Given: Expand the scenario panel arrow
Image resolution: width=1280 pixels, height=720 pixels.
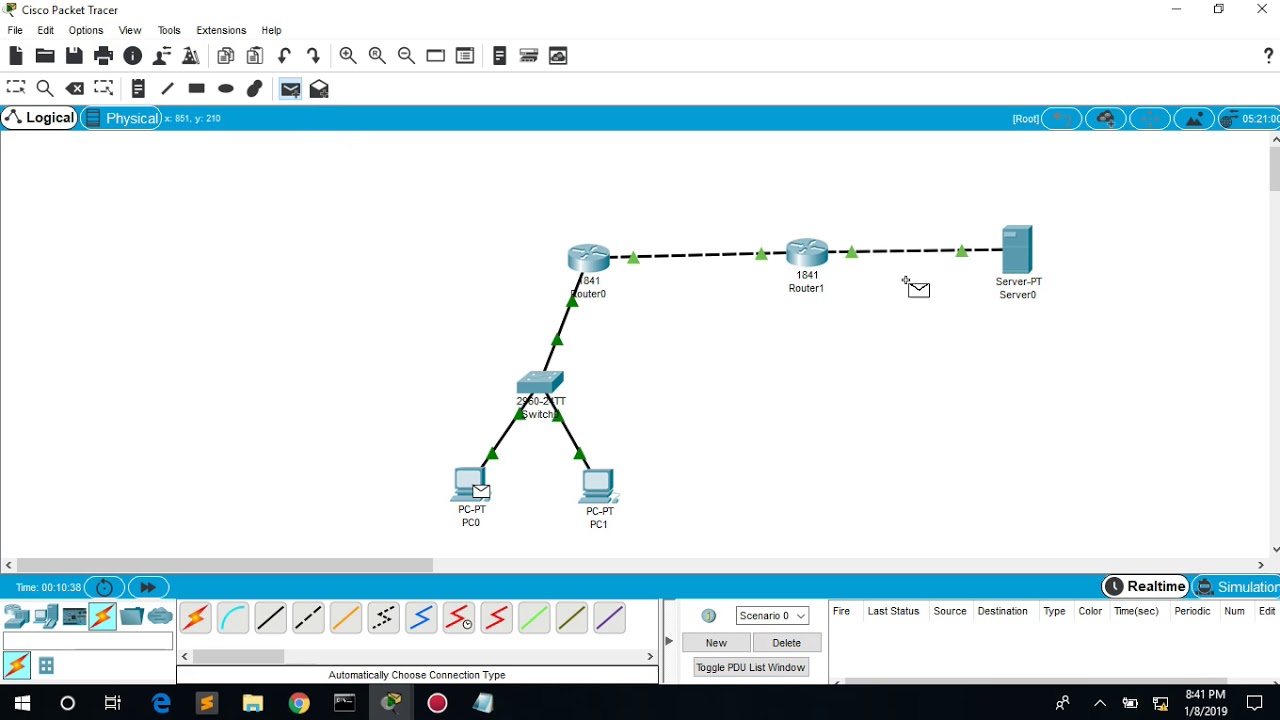Looking at the screenshot, I should [669, 641].
